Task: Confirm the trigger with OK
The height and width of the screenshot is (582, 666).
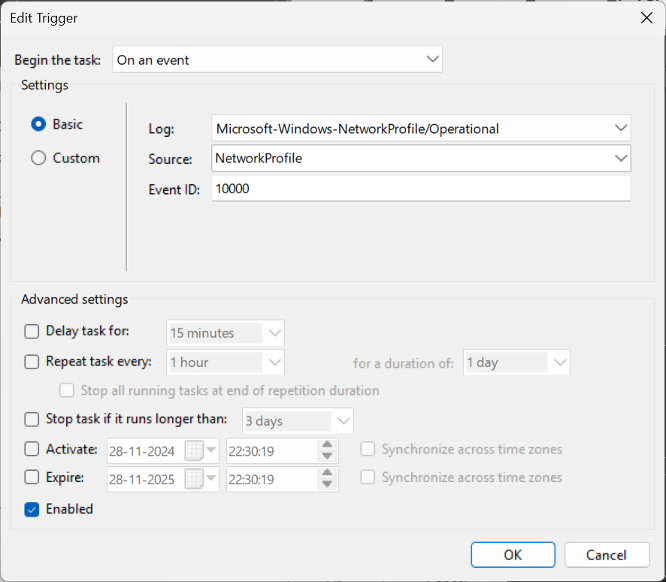Action: point(513,555)
